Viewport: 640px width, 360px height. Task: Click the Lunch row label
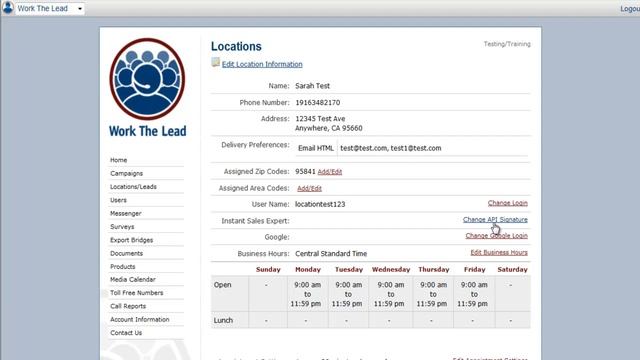[223, 320]
